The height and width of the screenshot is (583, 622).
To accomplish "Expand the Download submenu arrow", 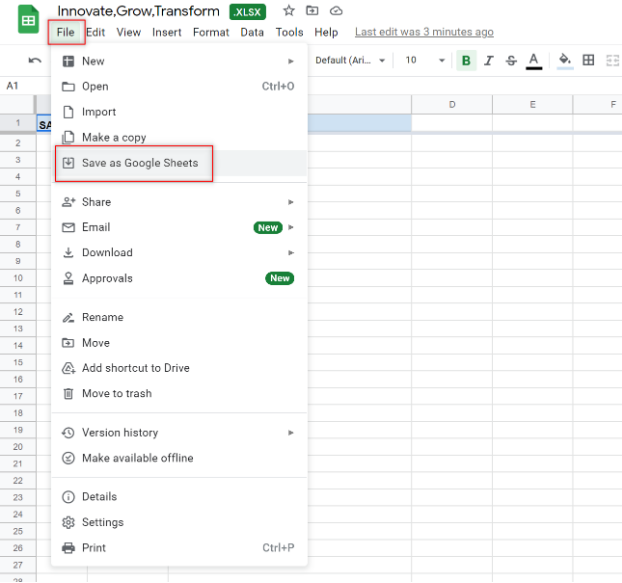I will [x=291, y=253].
